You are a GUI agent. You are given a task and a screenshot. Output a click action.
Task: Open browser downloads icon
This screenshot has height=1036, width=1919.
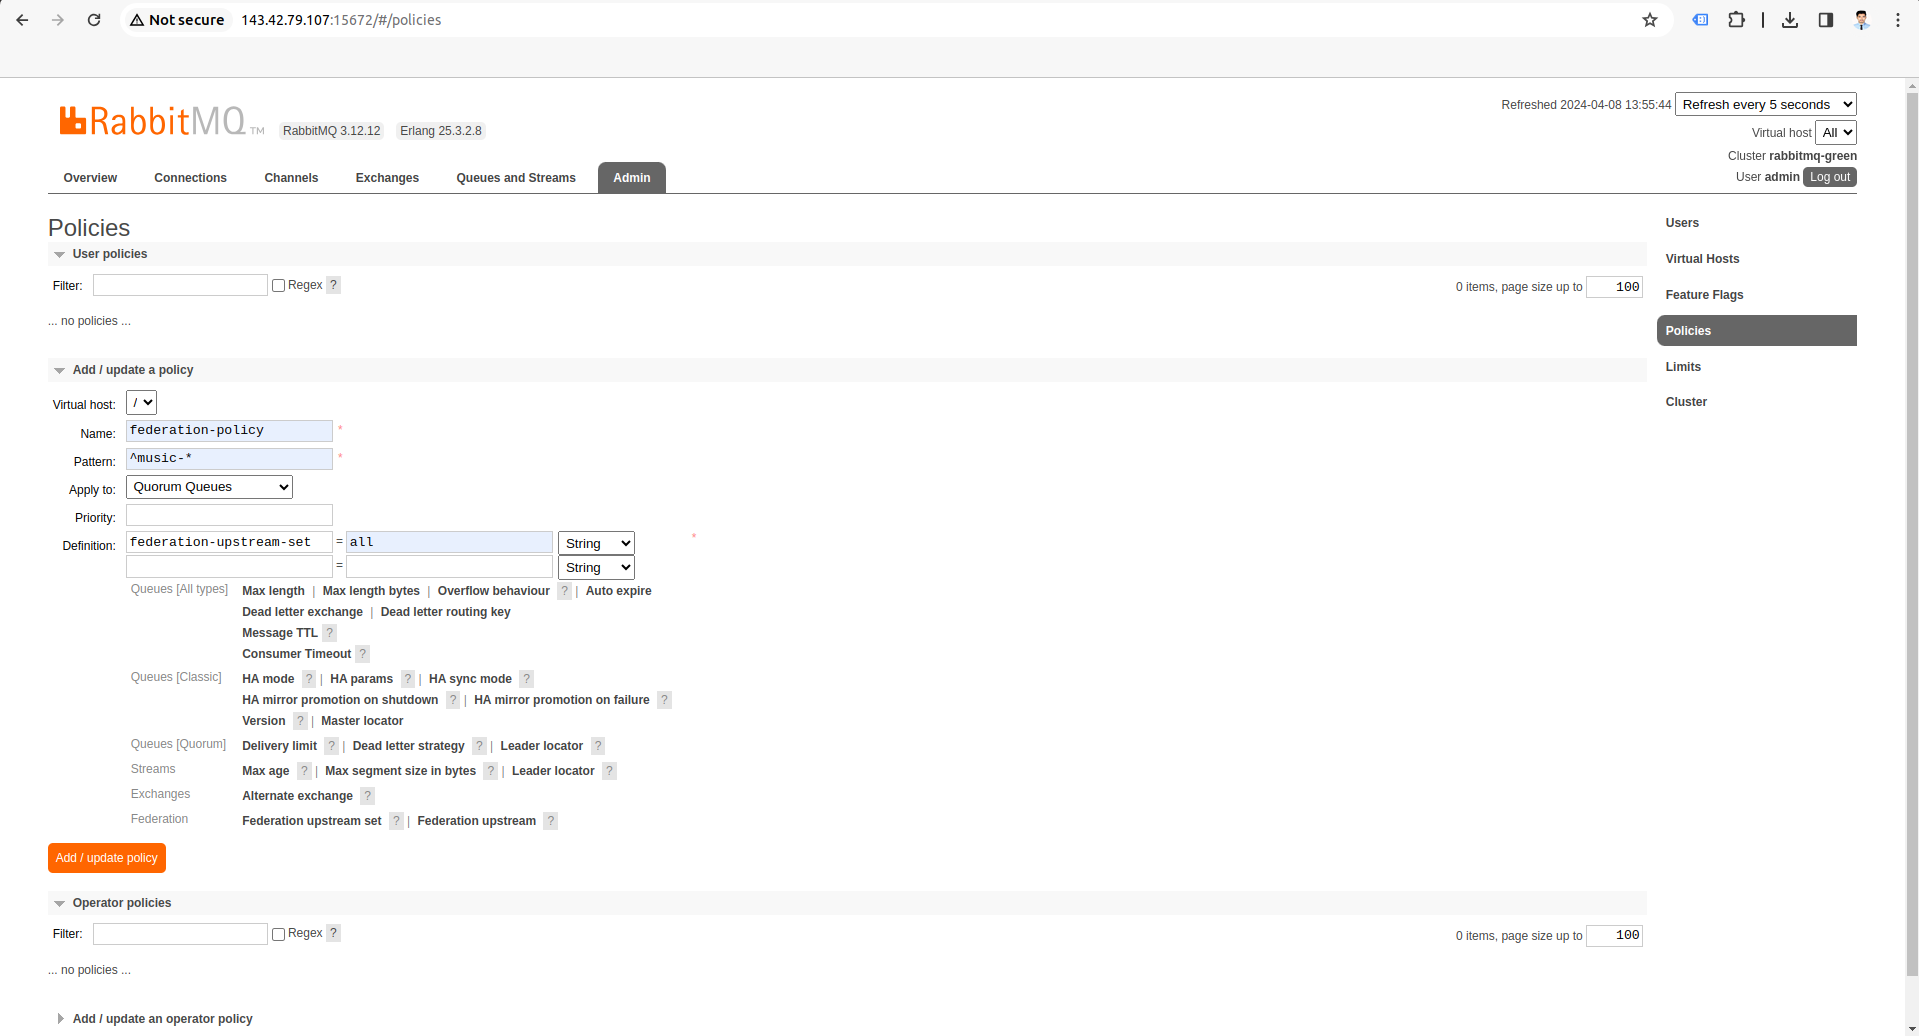(x=1790, y=20)
